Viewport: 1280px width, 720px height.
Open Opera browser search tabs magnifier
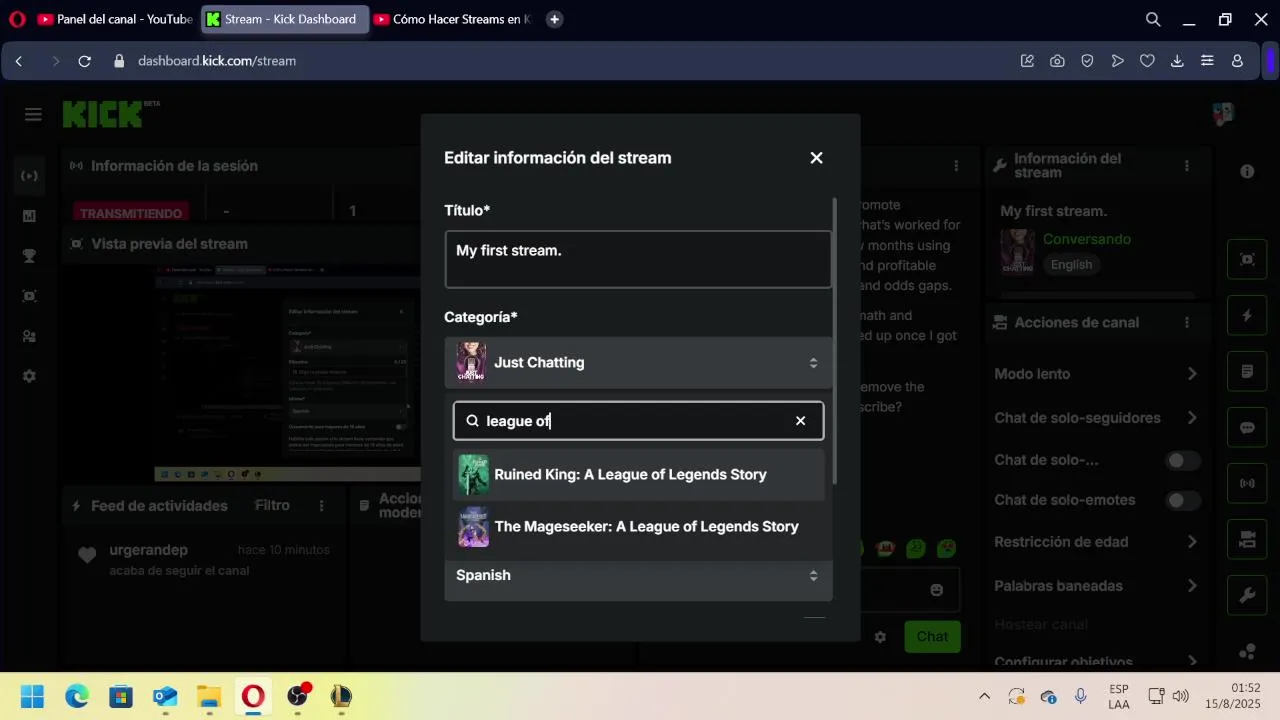(x=1153, y=19)
